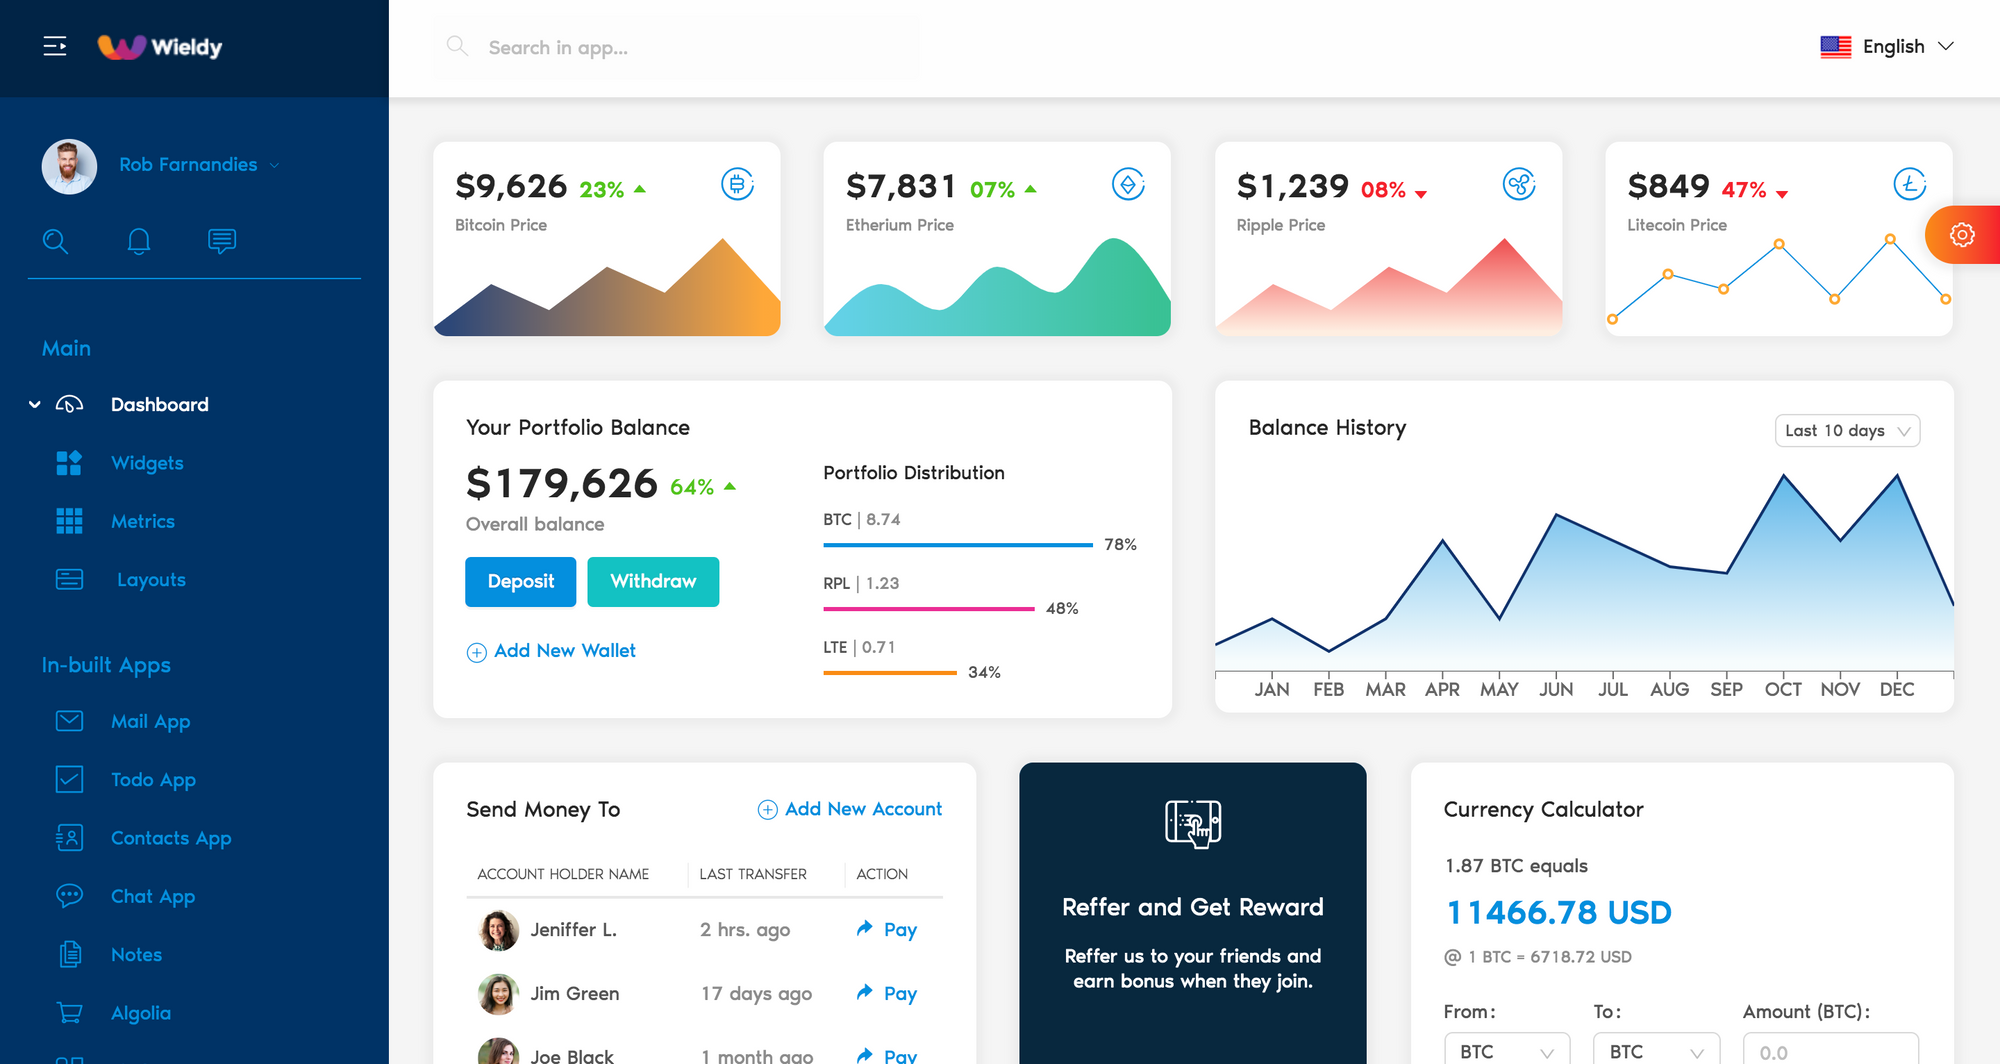This screenshot has height=1064, width=2000.
Task: Click the Wieldy logo
Action: (160, 46)
